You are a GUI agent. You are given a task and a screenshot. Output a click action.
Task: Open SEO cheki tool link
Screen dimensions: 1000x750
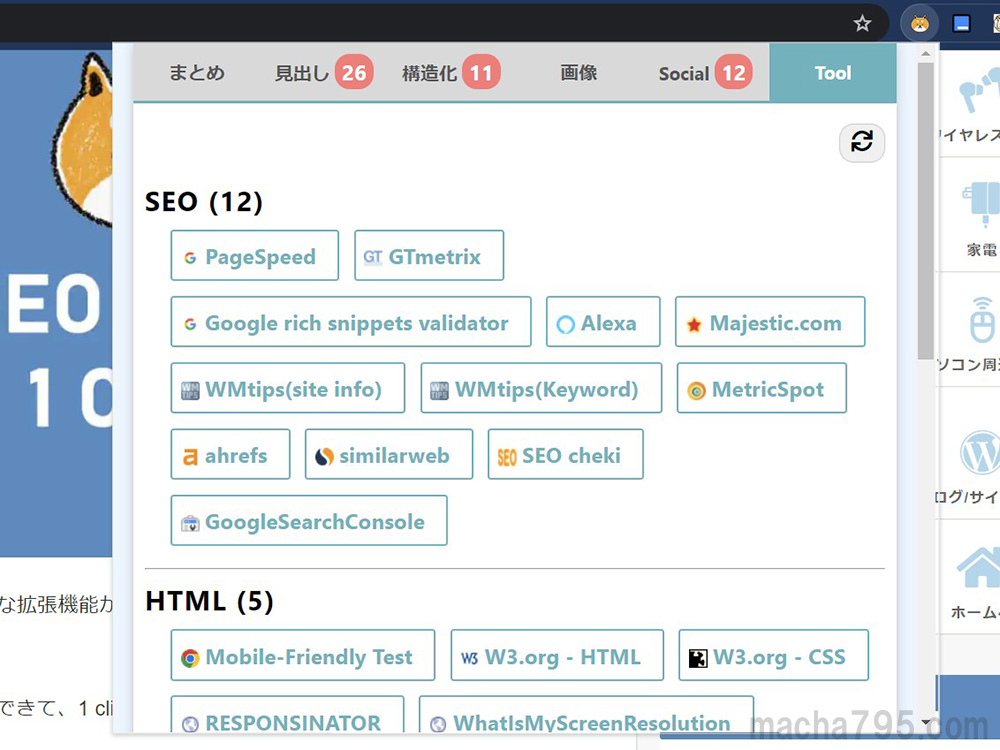(x=566, y=455)
